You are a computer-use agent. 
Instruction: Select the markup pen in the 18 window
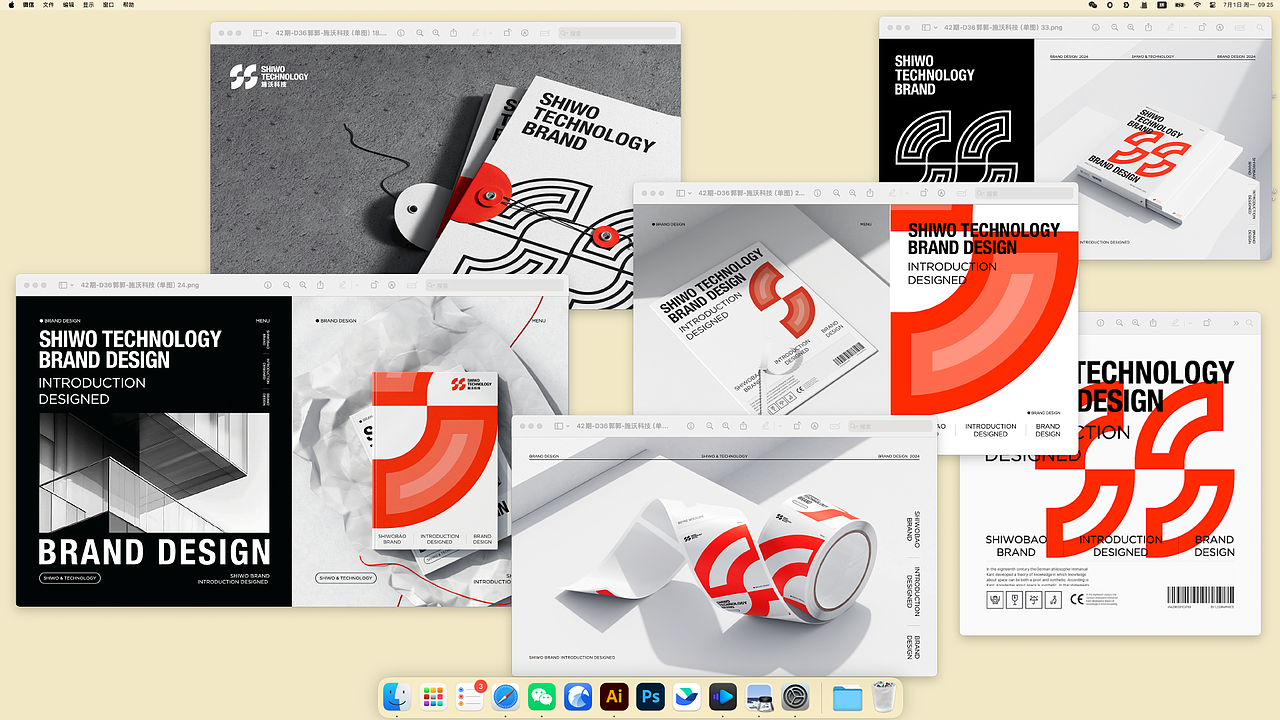475,33
